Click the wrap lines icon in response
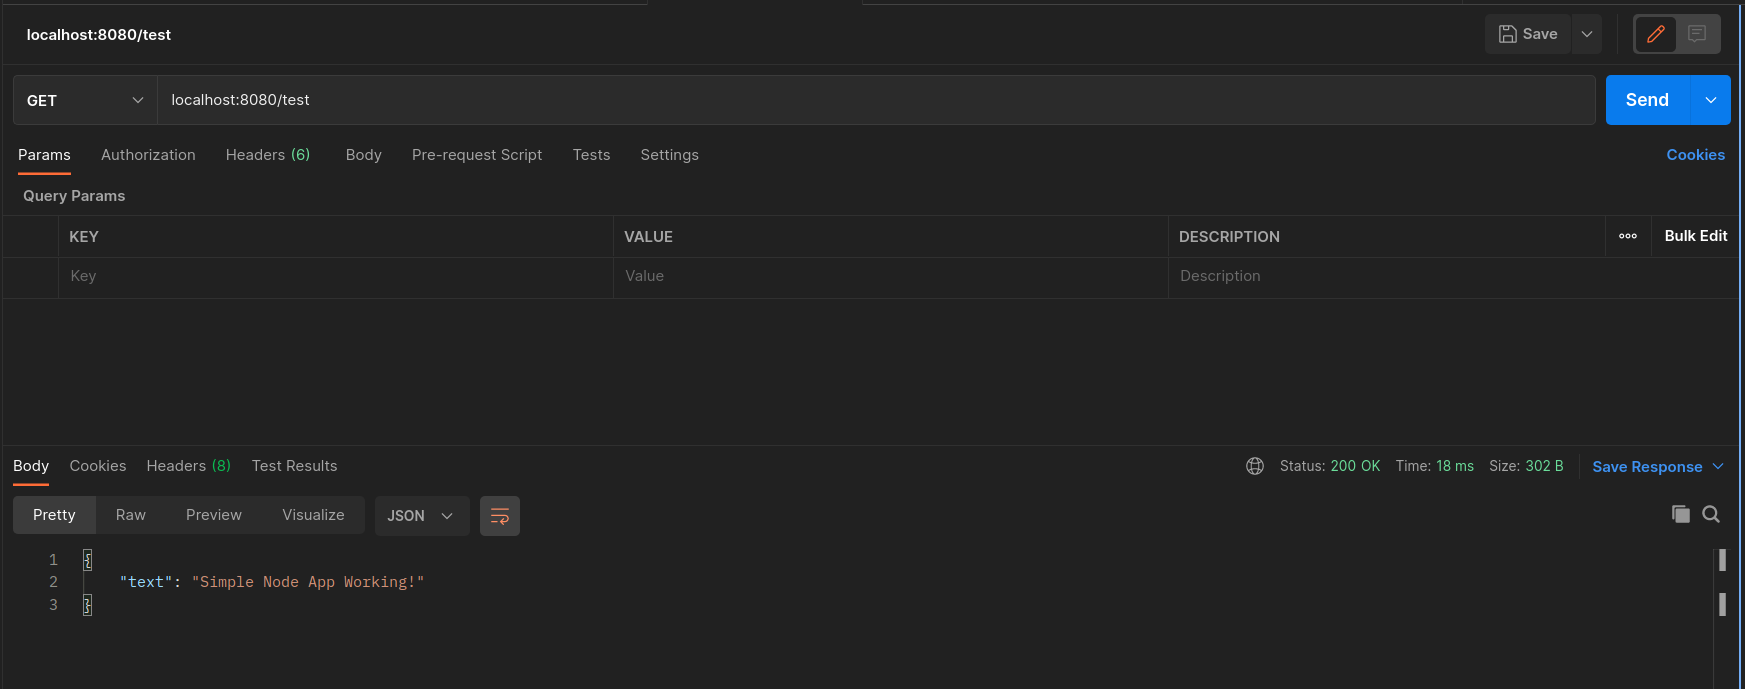The image size is (1745, 689). click(499, 516)
